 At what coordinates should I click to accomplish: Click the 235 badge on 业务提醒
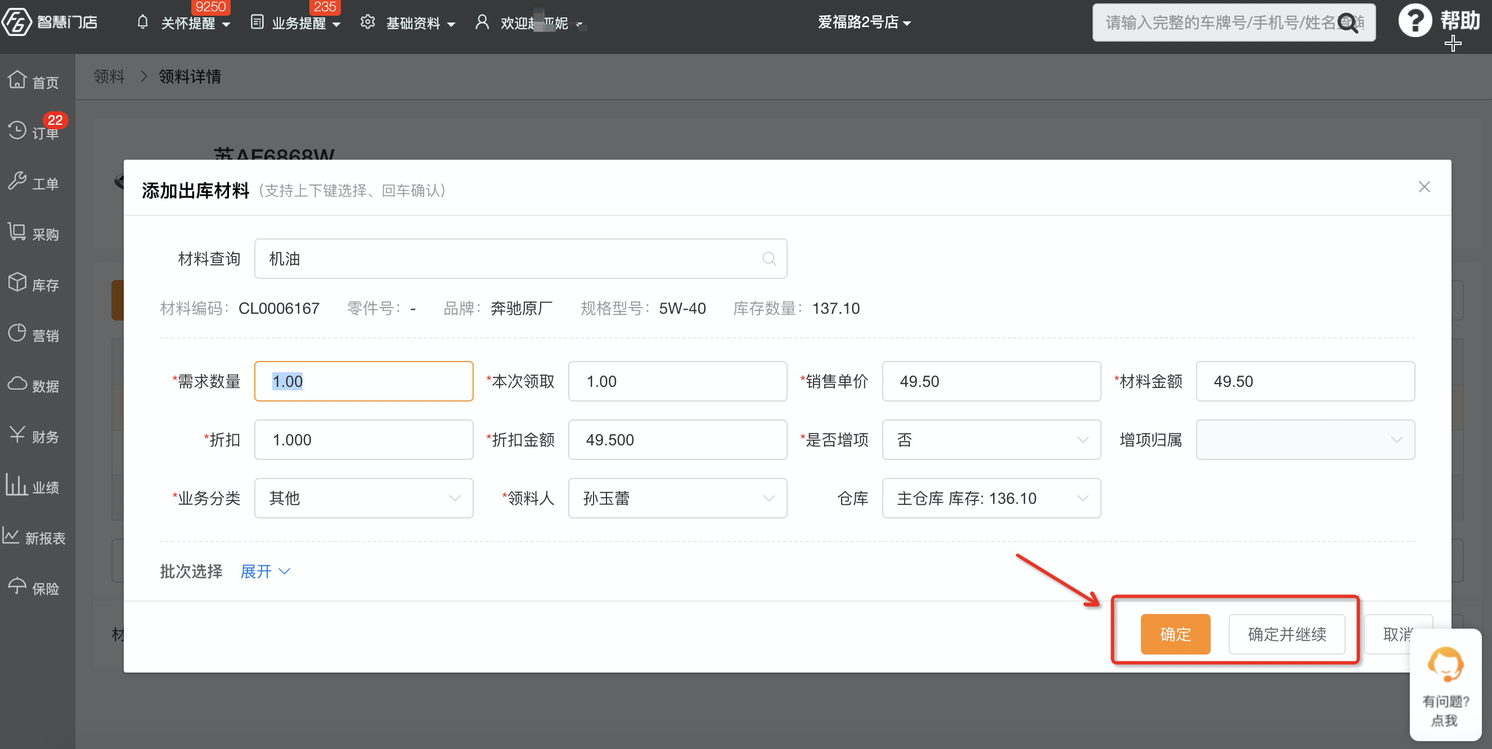tap(325, 7)
